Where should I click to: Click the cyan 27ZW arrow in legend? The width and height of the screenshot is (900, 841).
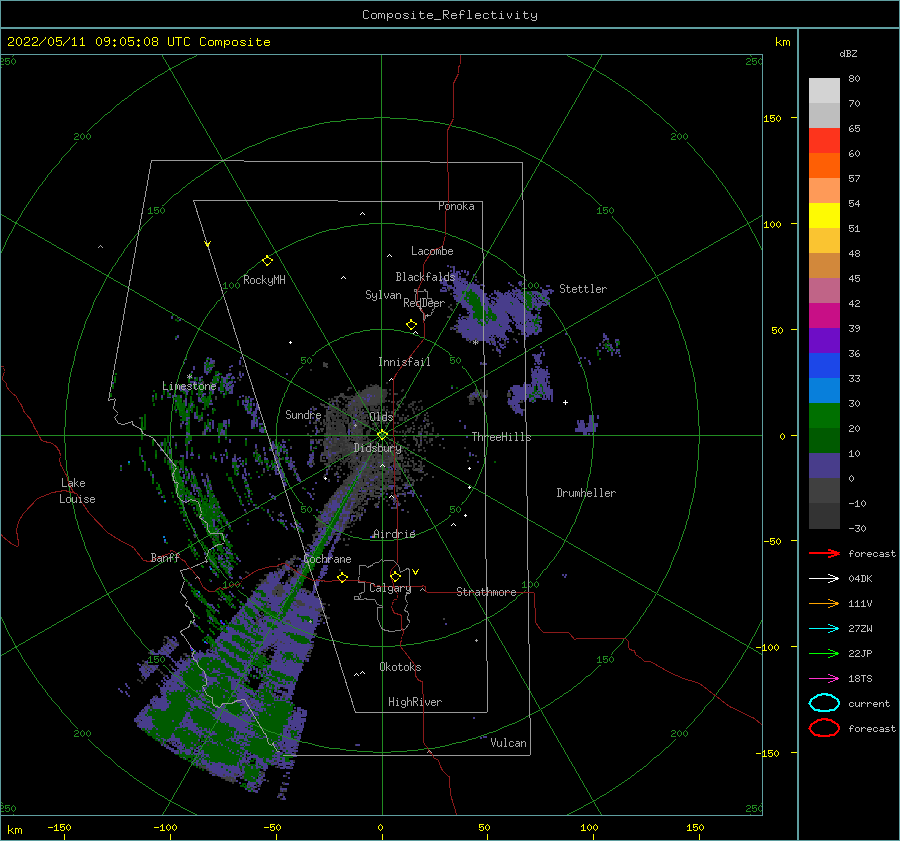824,629
